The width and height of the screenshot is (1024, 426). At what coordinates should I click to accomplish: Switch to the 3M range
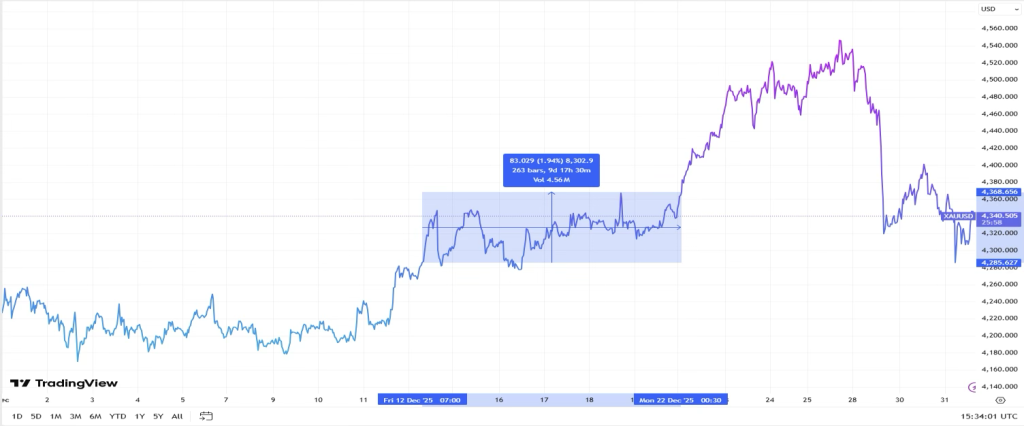tap(75, 415)
